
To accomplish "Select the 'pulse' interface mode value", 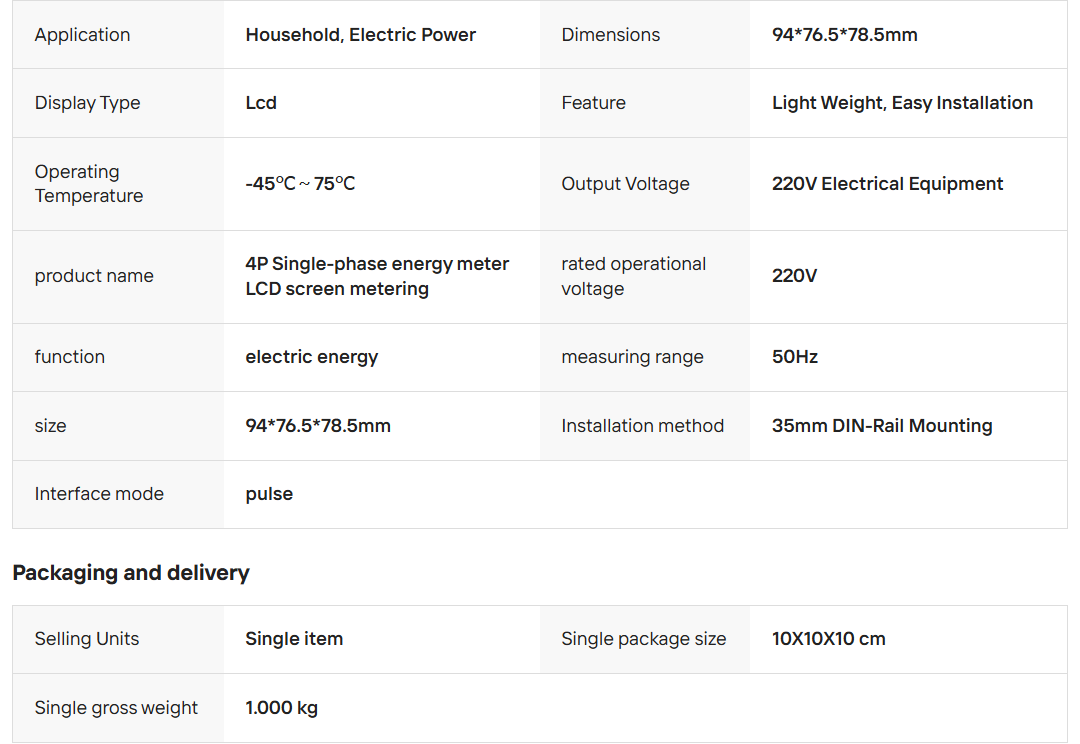I will pyautogui.click(x=269, y=494).
